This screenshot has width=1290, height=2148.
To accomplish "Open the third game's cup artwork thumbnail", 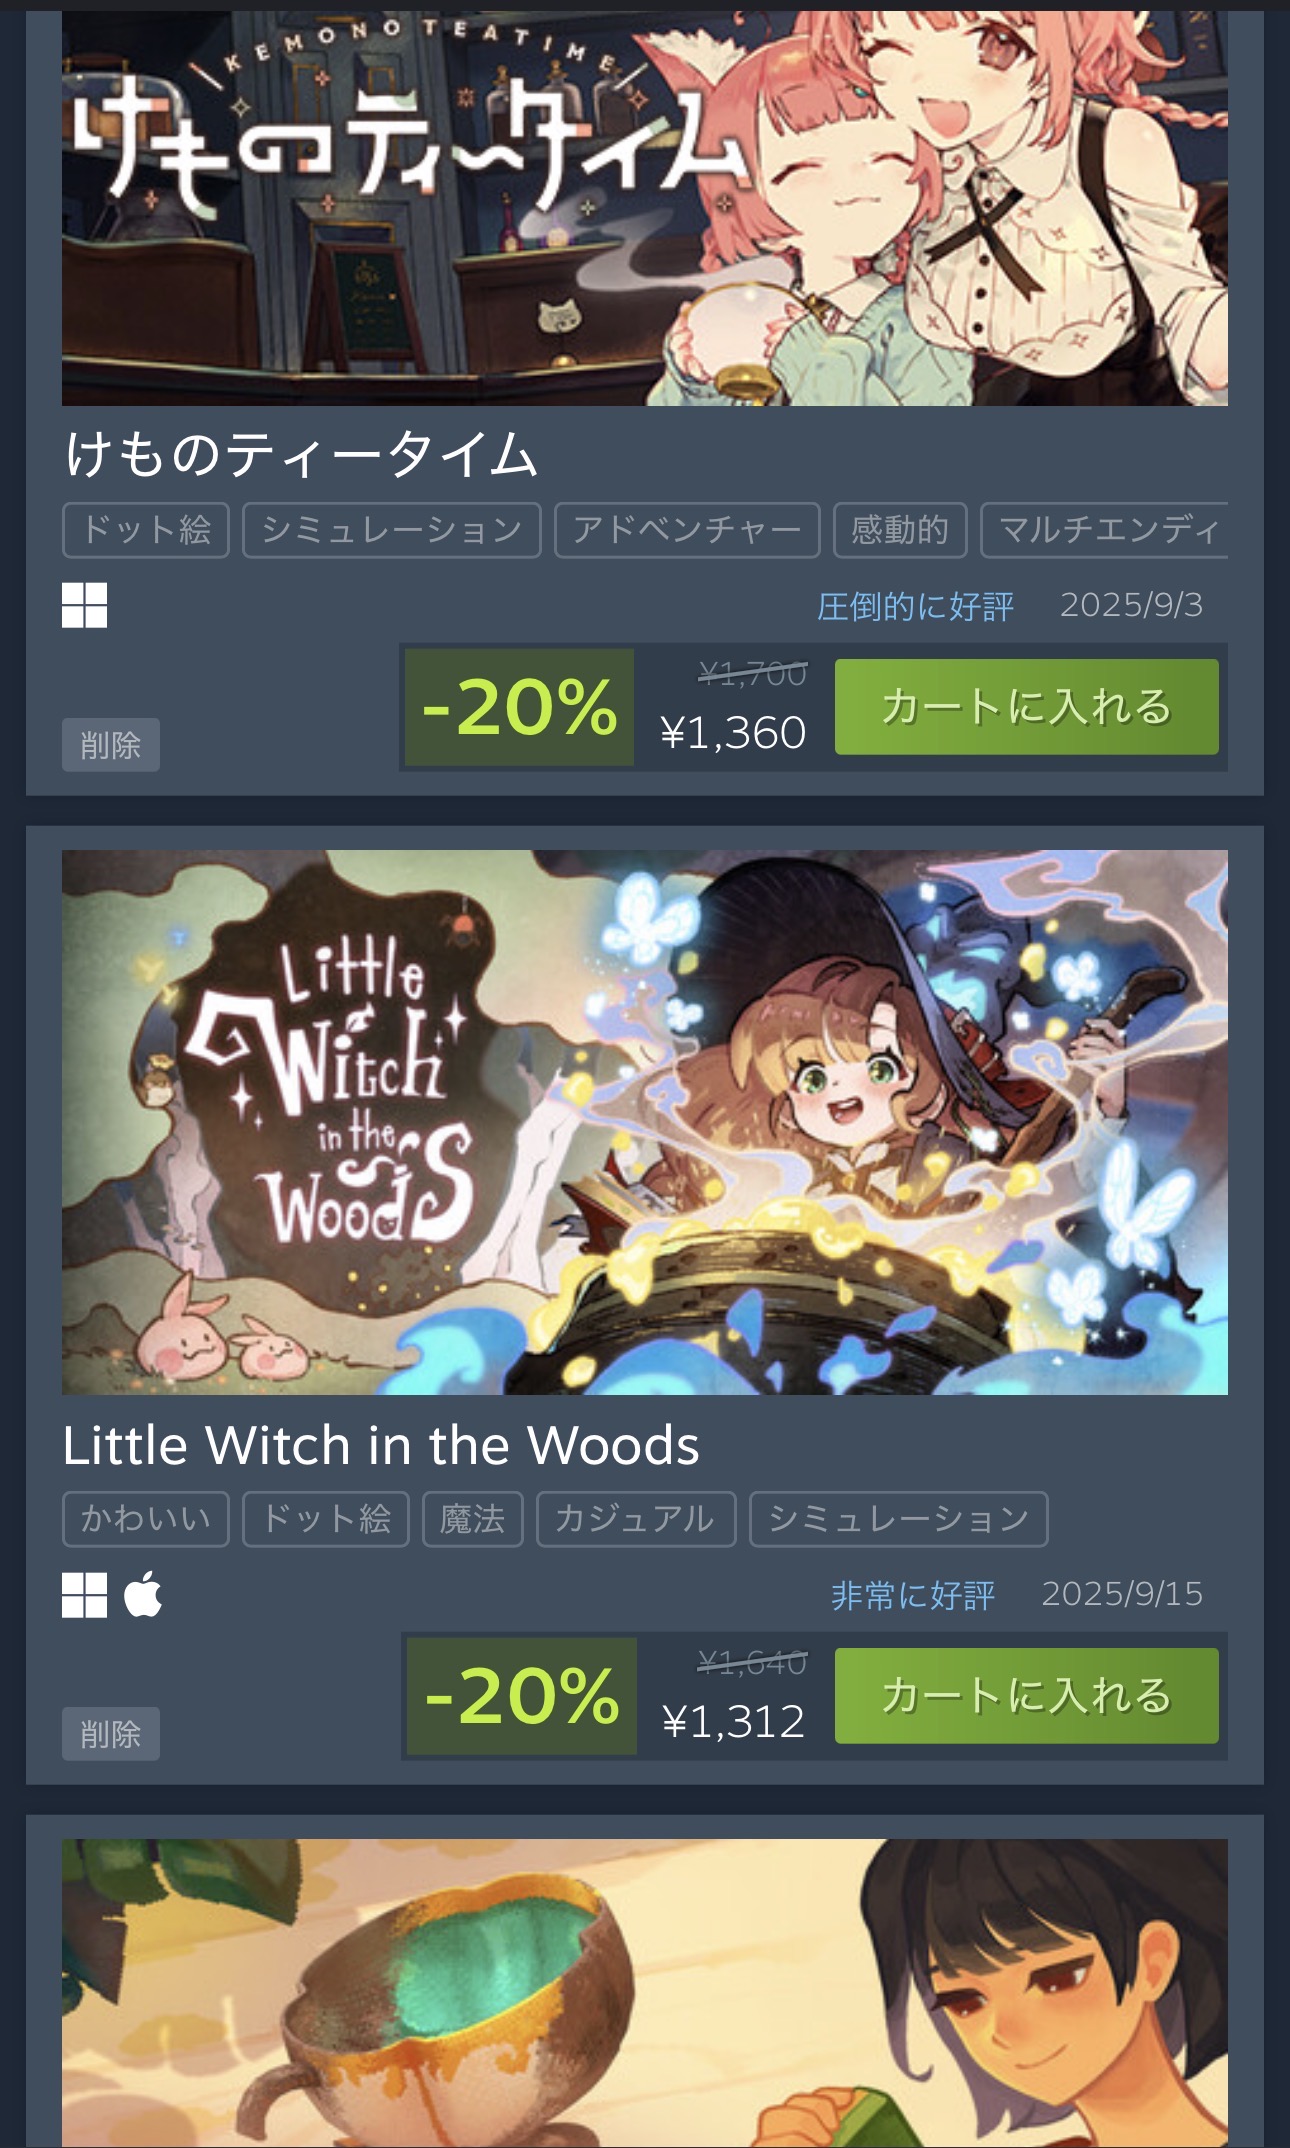I will [645, 1992].
